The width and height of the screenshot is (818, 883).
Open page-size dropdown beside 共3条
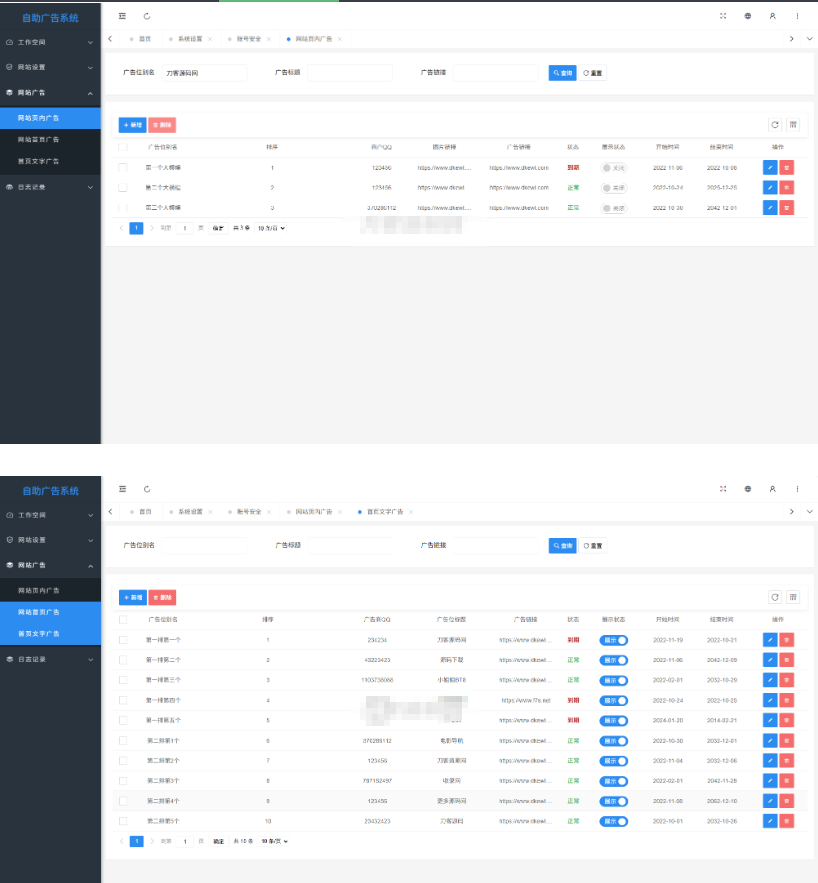click(271, 228)
